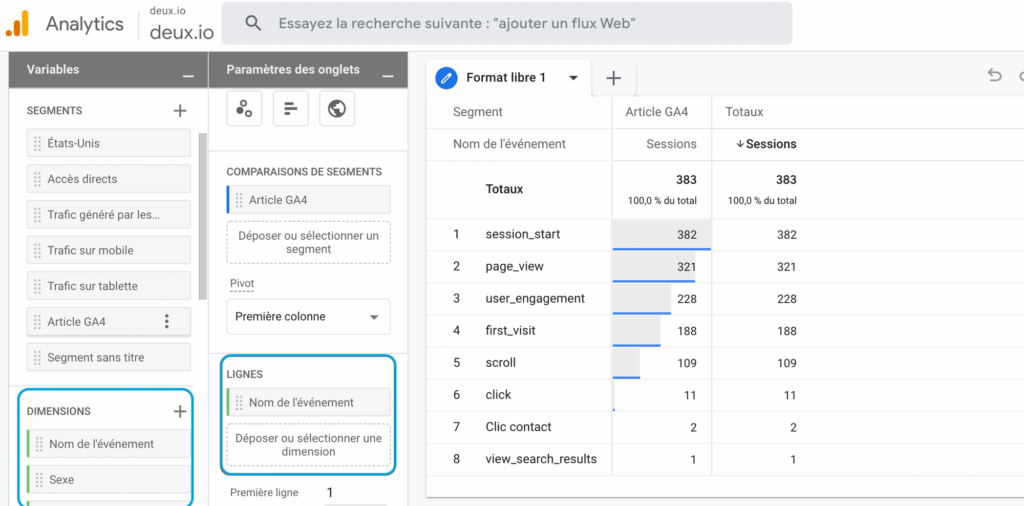Open Article GA4 segment three-dot menu
Viewport: 1024px width, 506px height.
[x=167, y=321]
